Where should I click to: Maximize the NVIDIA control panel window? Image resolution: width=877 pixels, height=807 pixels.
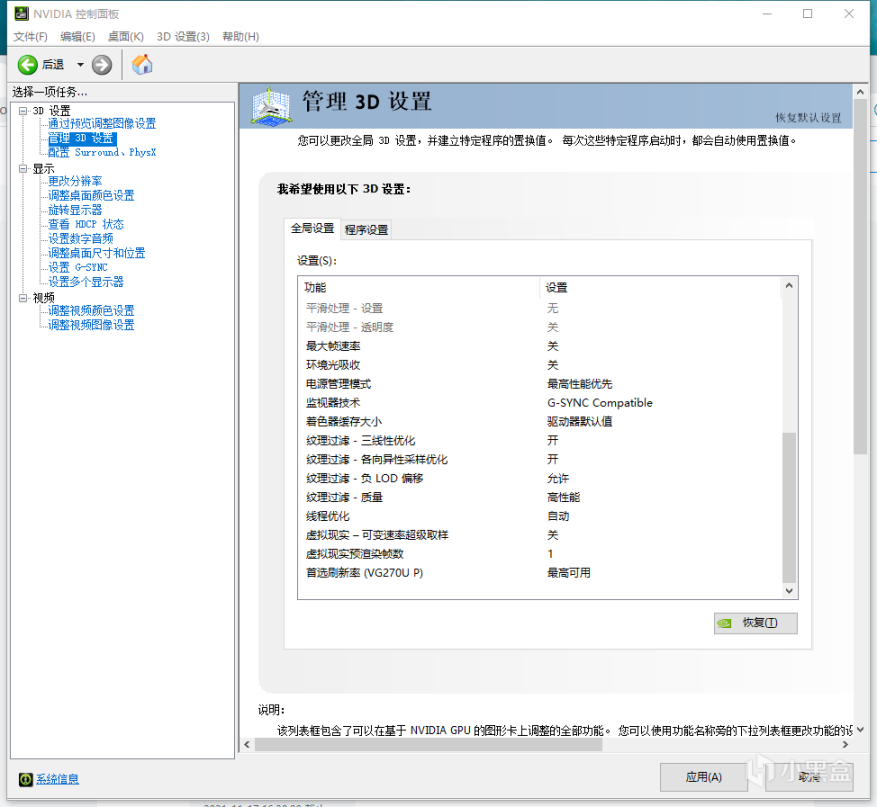click(808, 14)
